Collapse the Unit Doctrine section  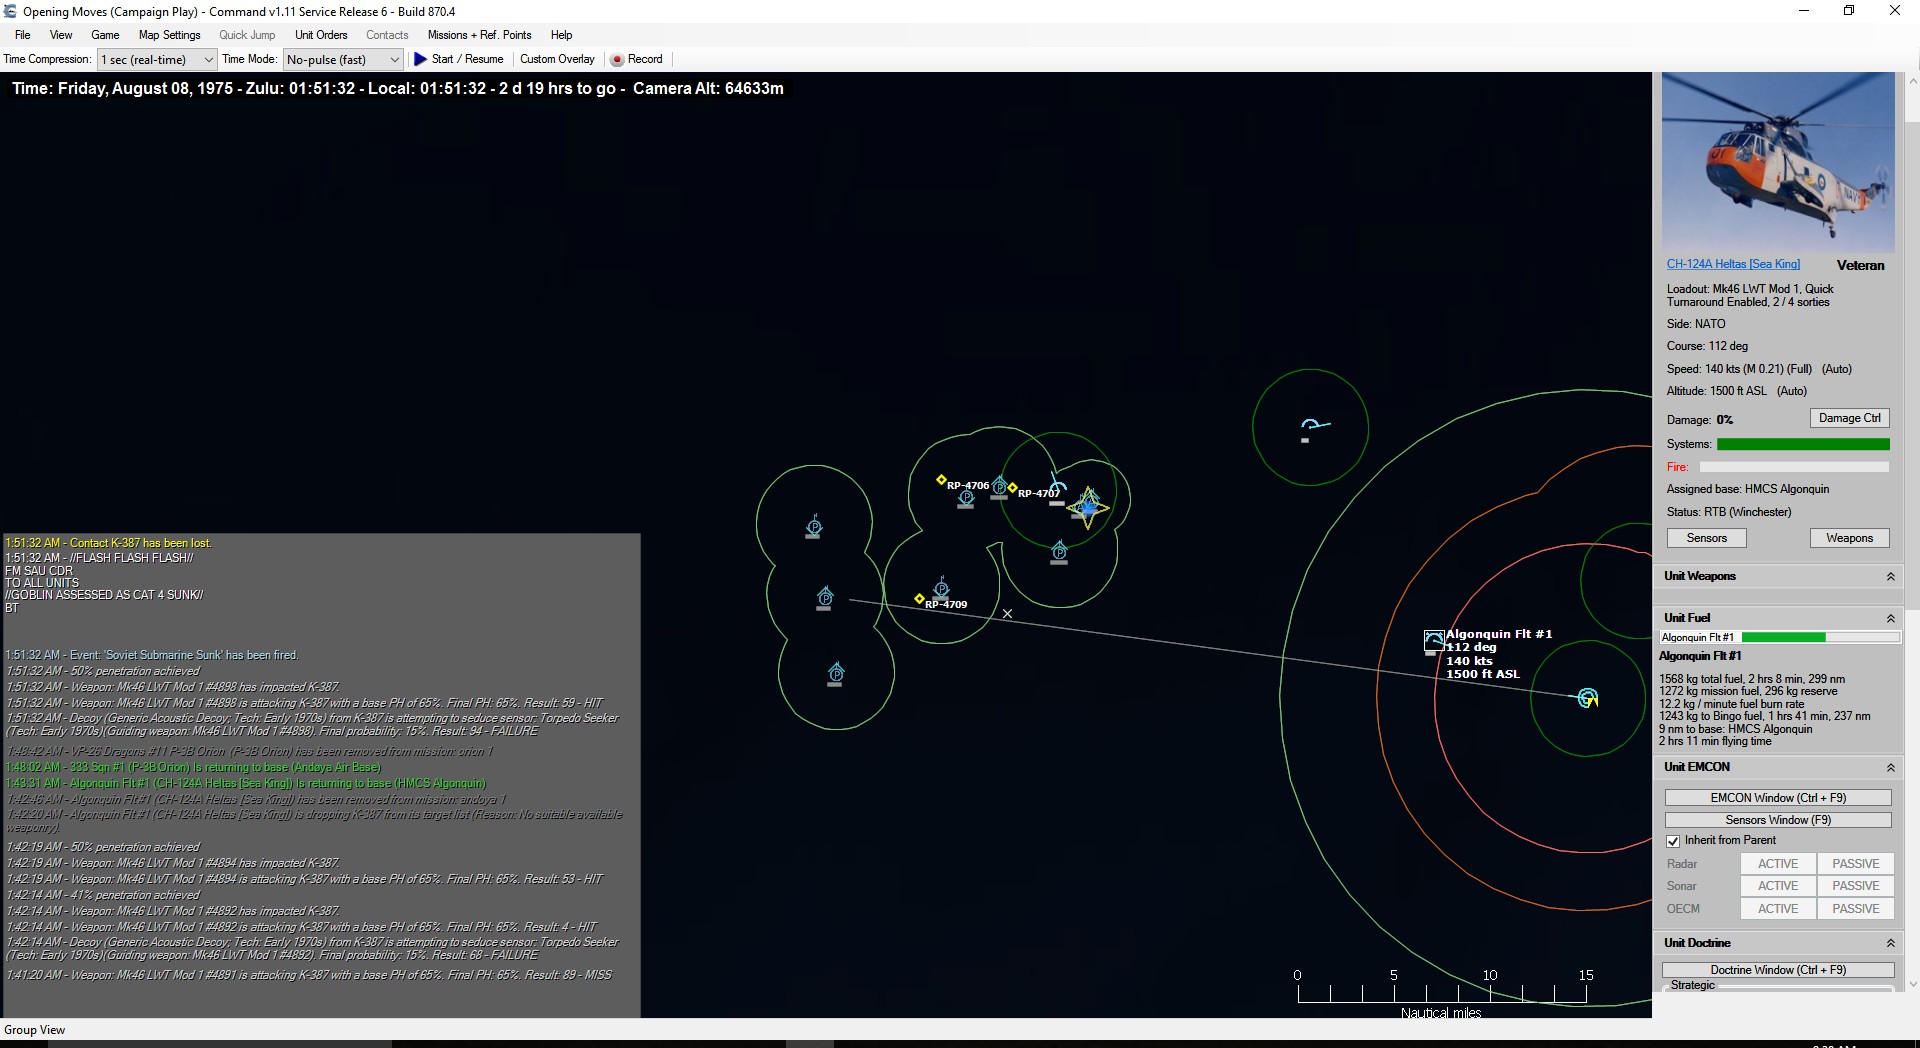(1890, 944)
